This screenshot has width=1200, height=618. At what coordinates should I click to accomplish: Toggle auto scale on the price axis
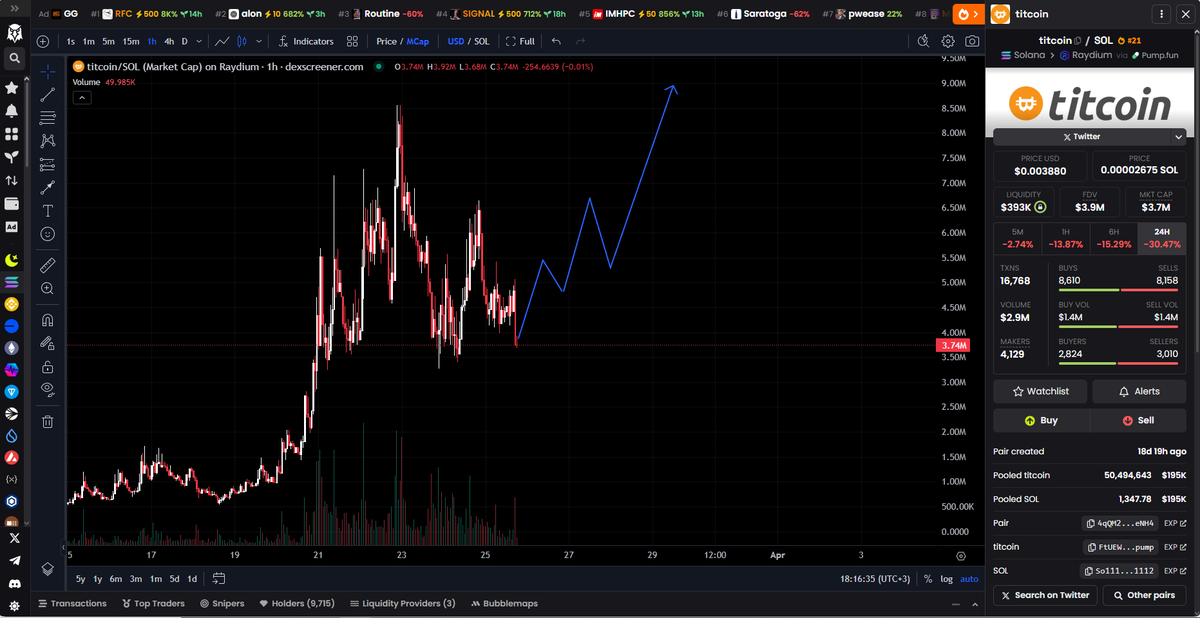click(x=968, y=578)
